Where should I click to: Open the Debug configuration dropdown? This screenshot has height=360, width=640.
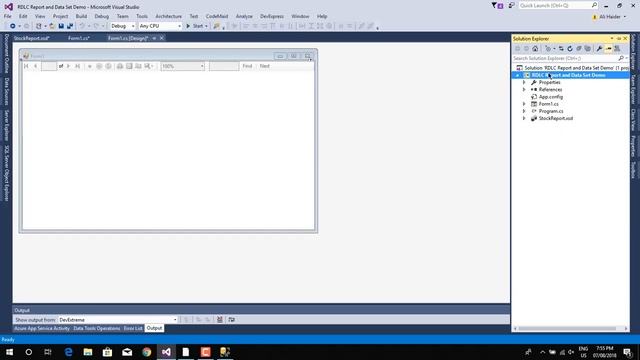pos(122,26)
